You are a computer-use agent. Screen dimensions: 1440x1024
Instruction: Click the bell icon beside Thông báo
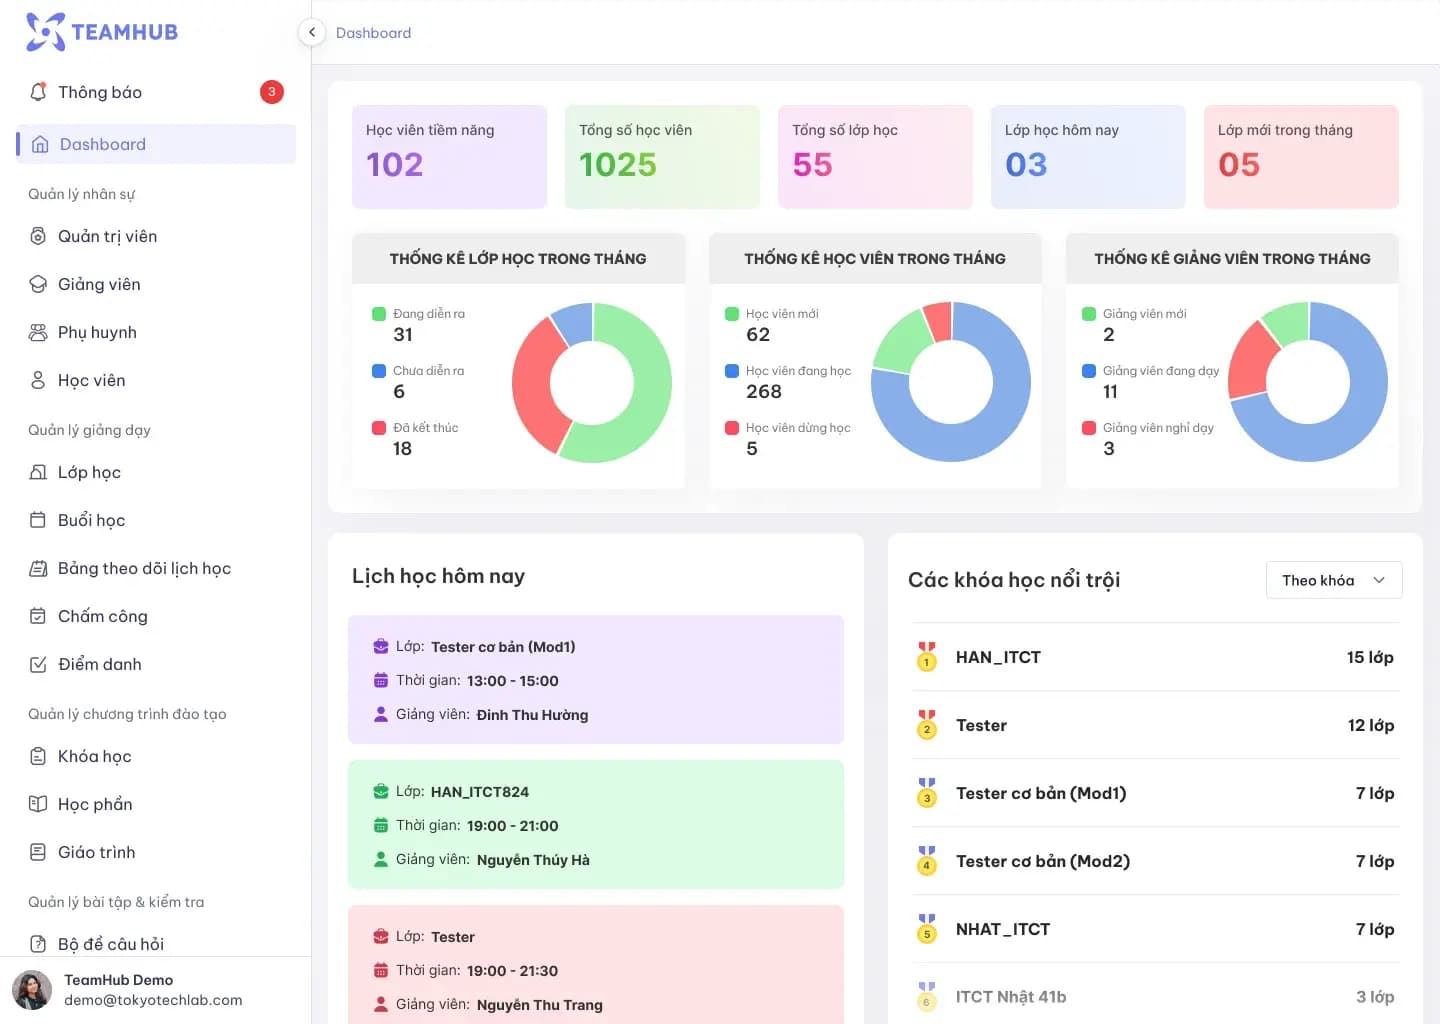(38, 92)
